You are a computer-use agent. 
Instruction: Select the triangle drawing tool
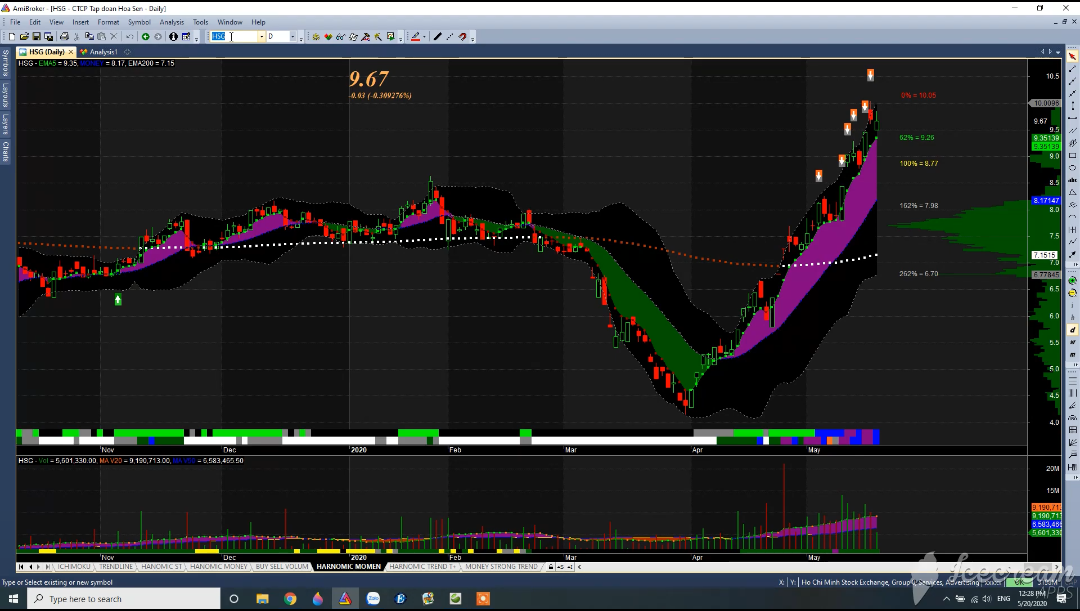1072,192
